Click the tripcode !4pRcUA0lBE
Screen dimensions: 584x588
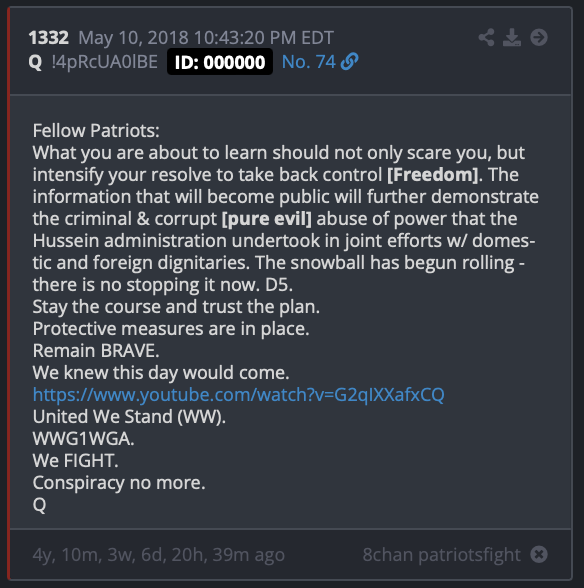[x=105, y=62]
